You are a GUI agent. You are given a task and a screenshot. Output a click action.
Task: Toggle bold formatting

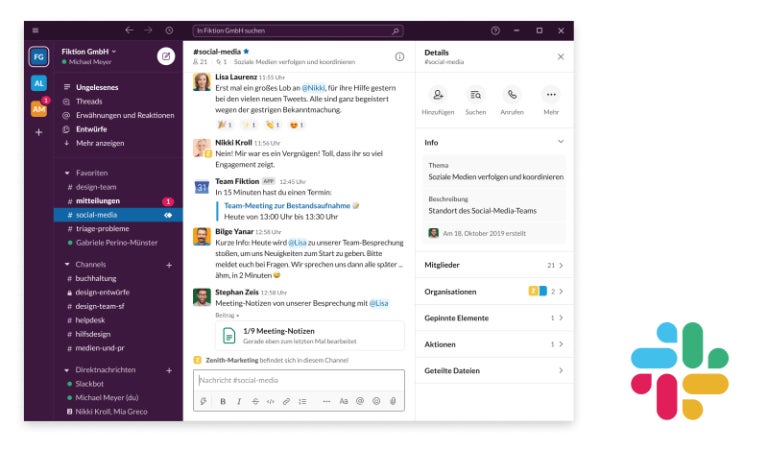coord(223,401)
